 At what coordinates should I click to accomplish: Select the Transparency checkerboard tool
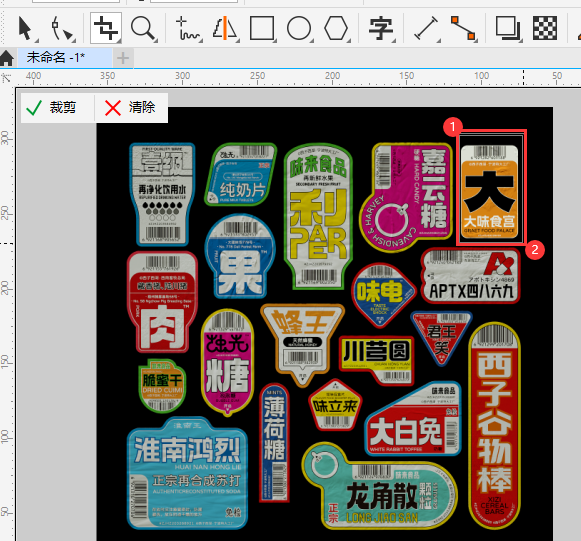[x=545, y=28]
